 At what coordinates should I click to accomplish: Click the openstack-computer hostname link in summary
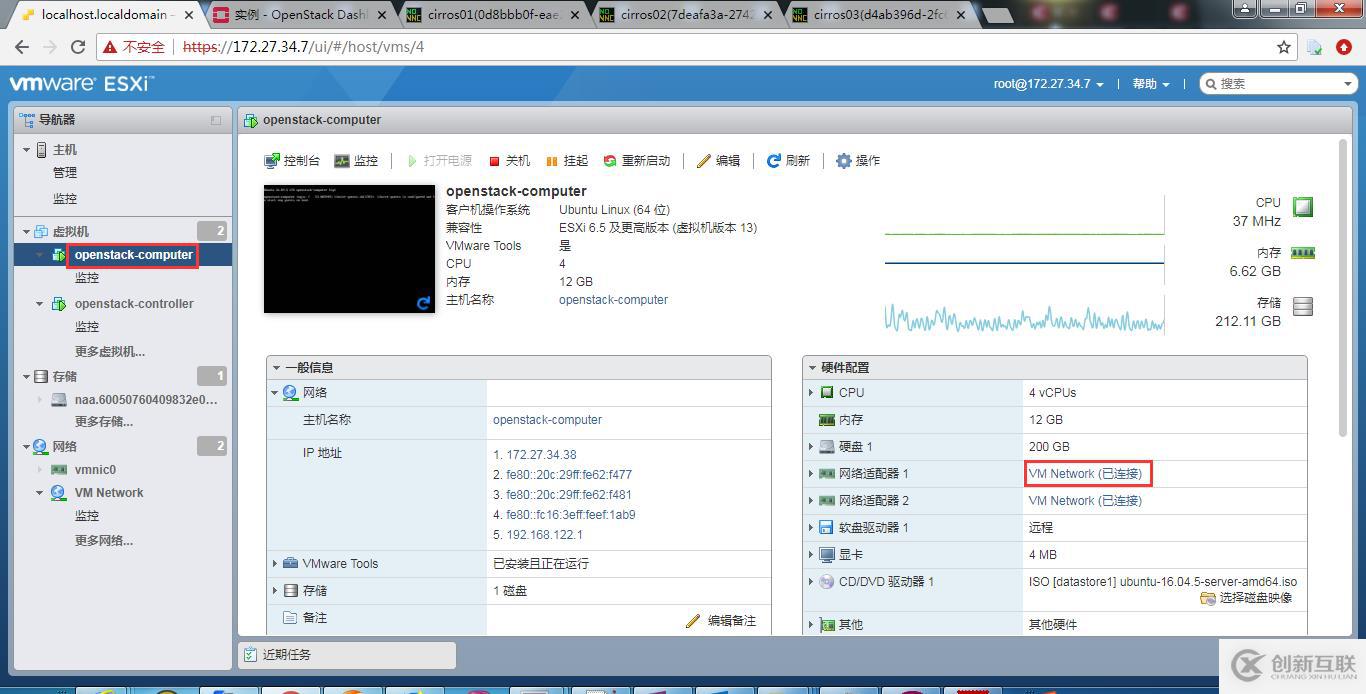613,300
